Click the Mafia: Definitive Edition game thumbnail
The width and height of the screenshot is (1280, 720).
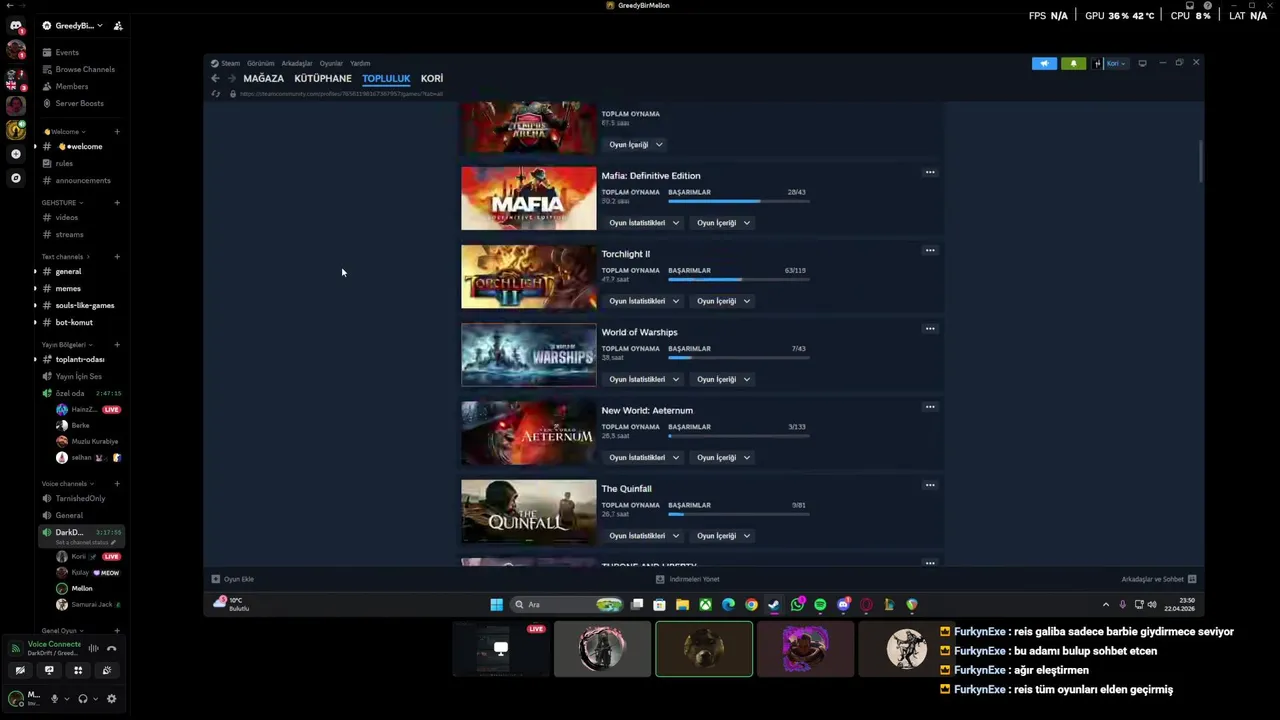(528, 198)
